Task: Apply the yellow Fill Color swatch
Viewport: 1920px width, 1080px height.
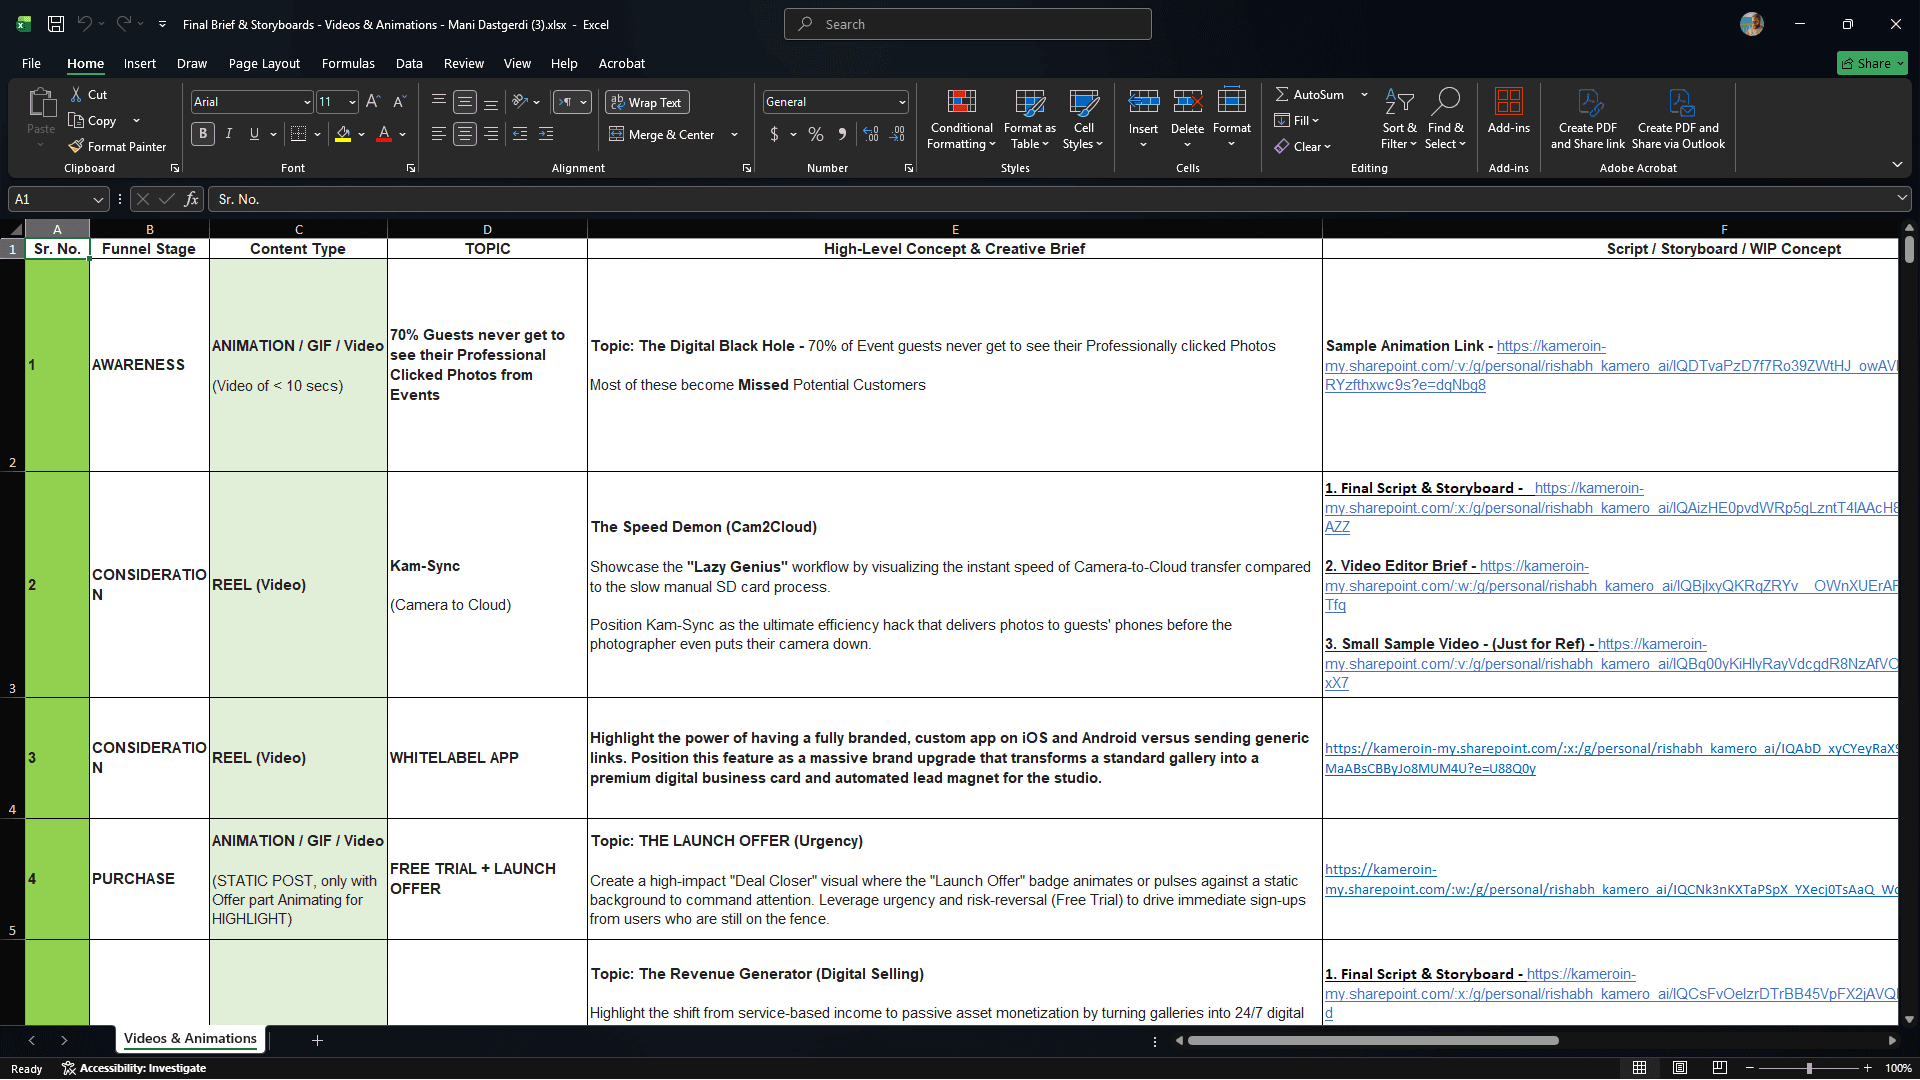Action: (x=343, y=134)
